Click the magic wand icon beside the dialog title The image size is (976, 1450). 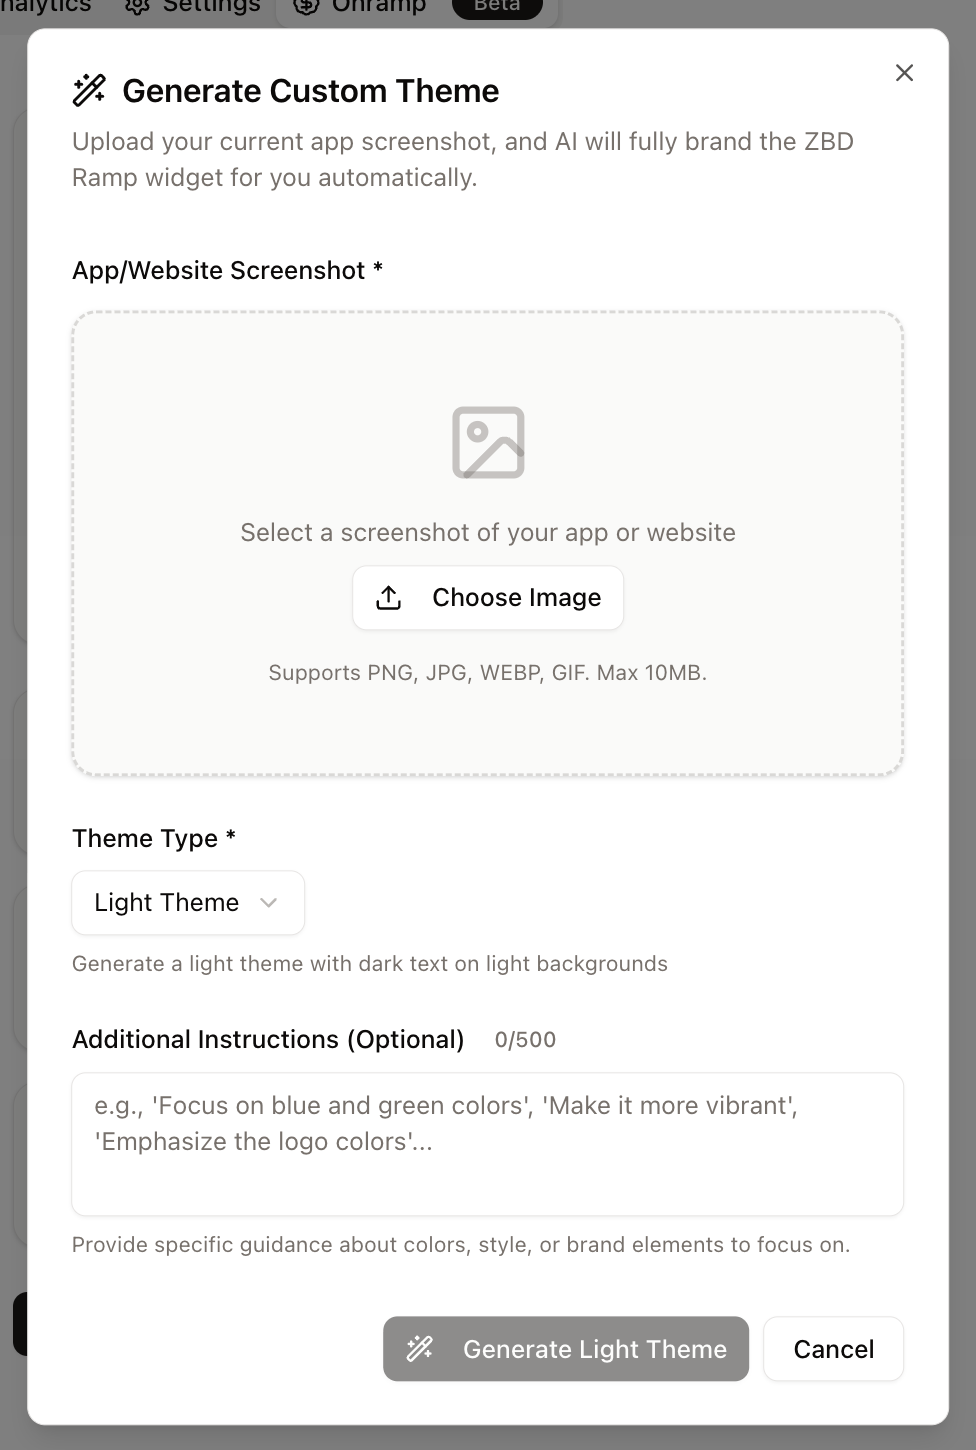(x=90, y=90)
